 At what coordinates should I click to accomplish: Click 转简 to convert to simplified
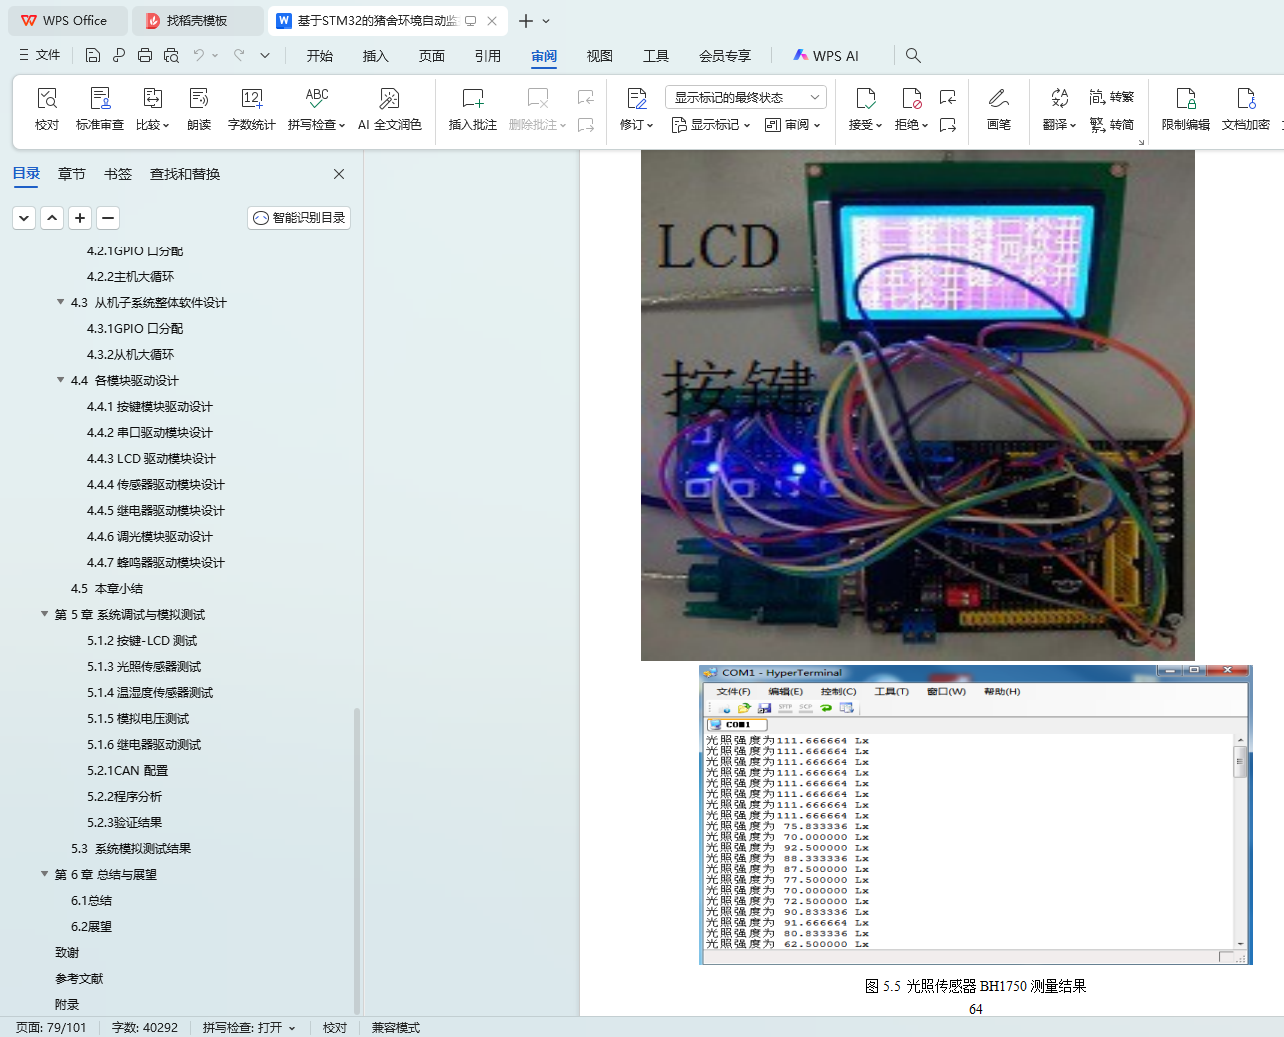point(1112,125)
